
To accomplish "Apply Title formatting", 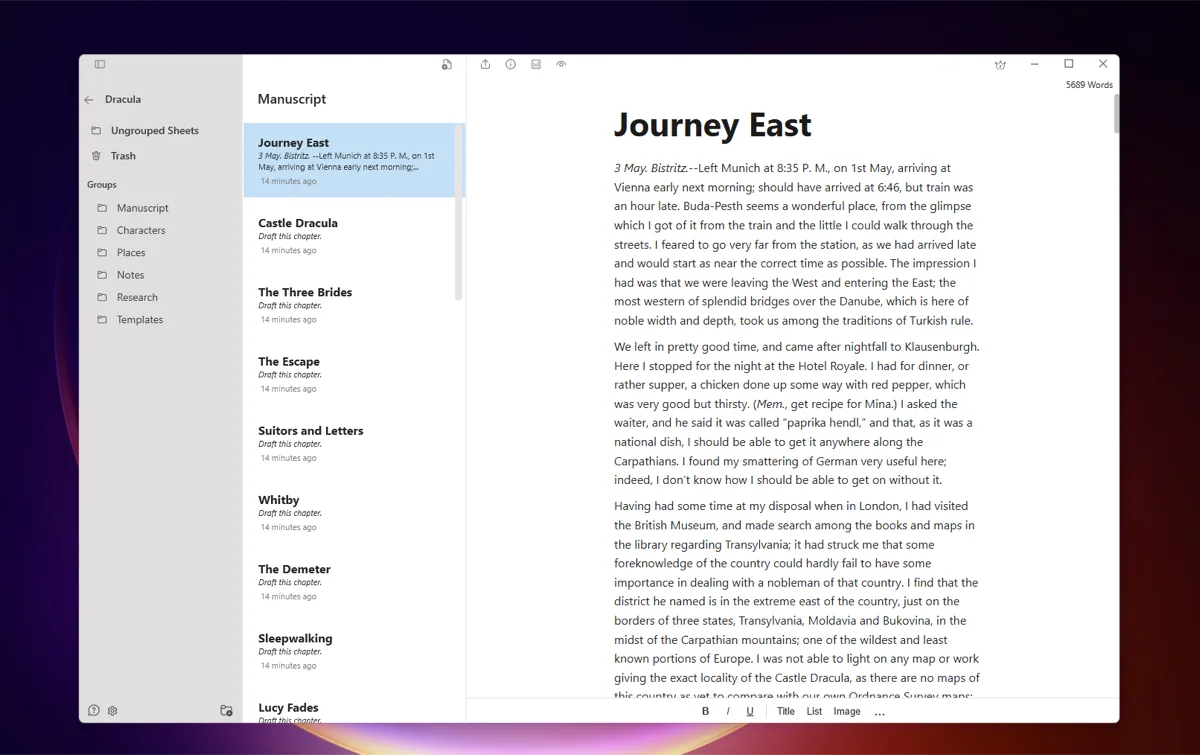I will (786, 711).
